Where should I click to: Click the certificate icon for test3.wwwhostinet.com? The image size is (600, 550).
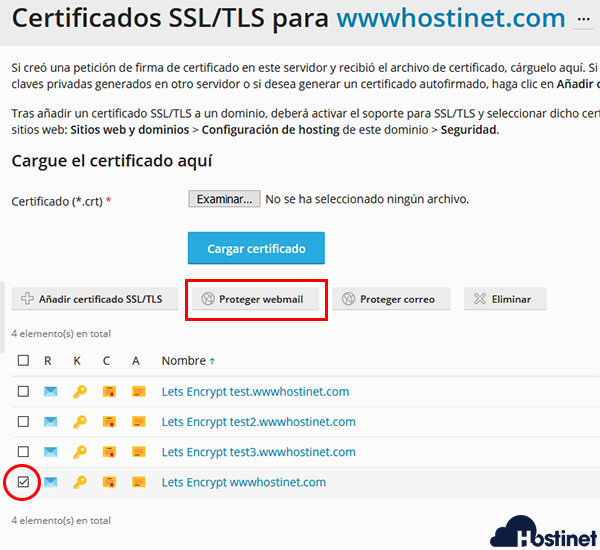point(109,452)
